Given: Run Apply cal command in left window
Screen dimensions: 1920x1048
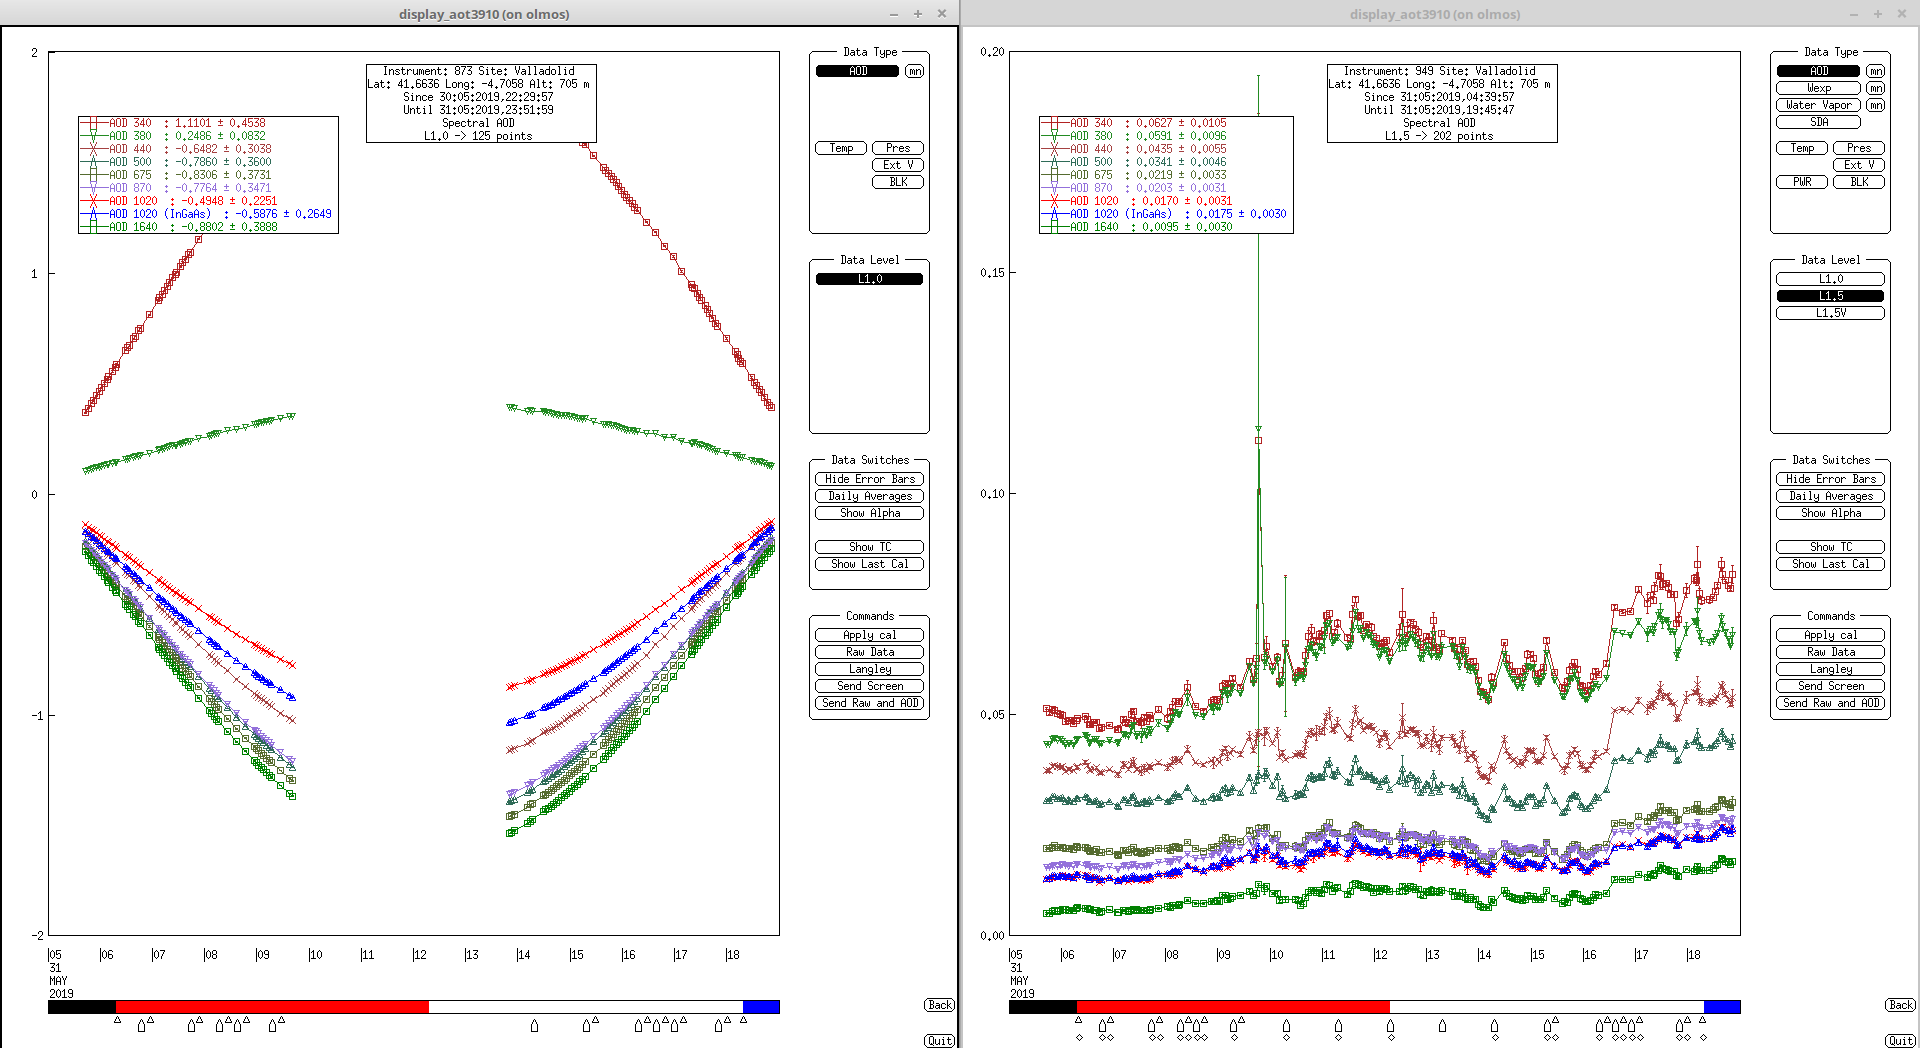Looking at the screenshot, I should point(870,635).
